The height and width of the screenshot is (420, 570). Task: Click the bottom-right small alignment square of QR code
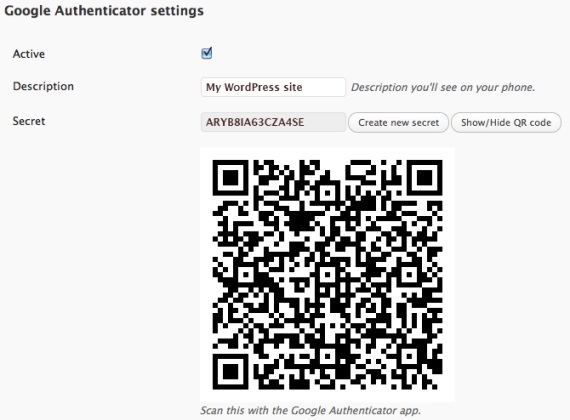[x=409, y=356]
